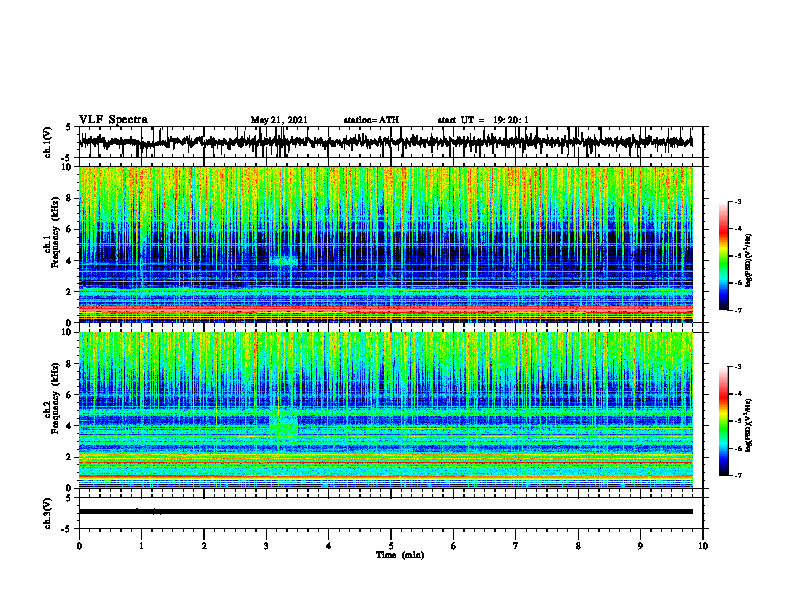Viewport: 792px width, 612px height.
Task: Click time axis tick label "2"
Action: [x=204, y=546]
